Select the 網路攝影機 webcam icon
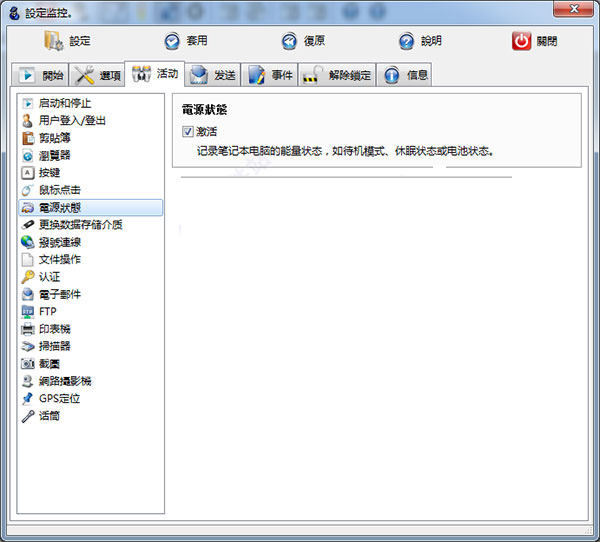Viewport: 600px width, 542px height. click(28, 381)
